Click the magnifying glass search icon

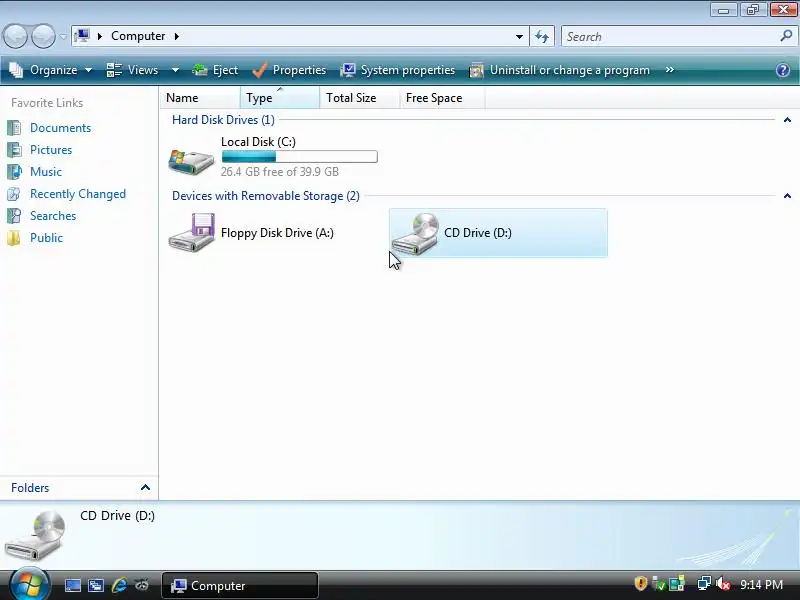coord(786,36)
